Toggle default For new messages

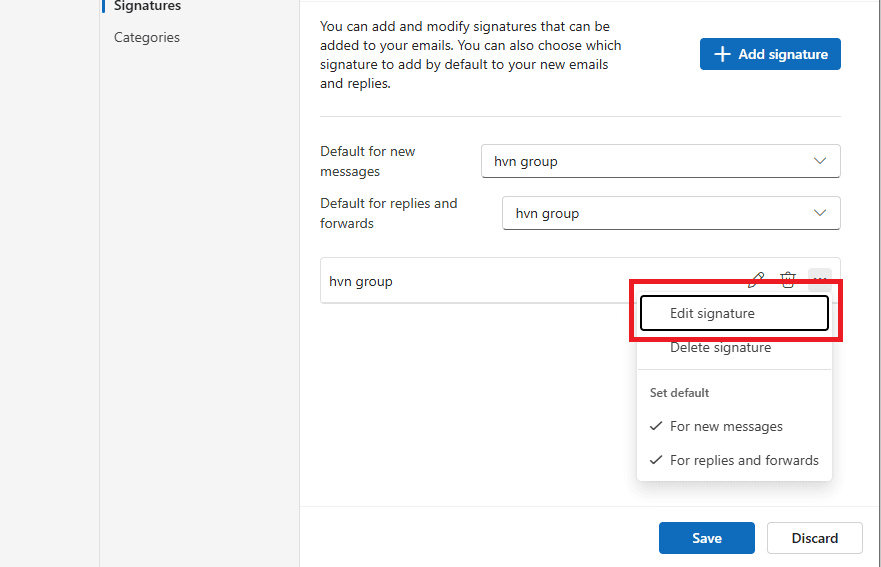[x=734, y=426]
